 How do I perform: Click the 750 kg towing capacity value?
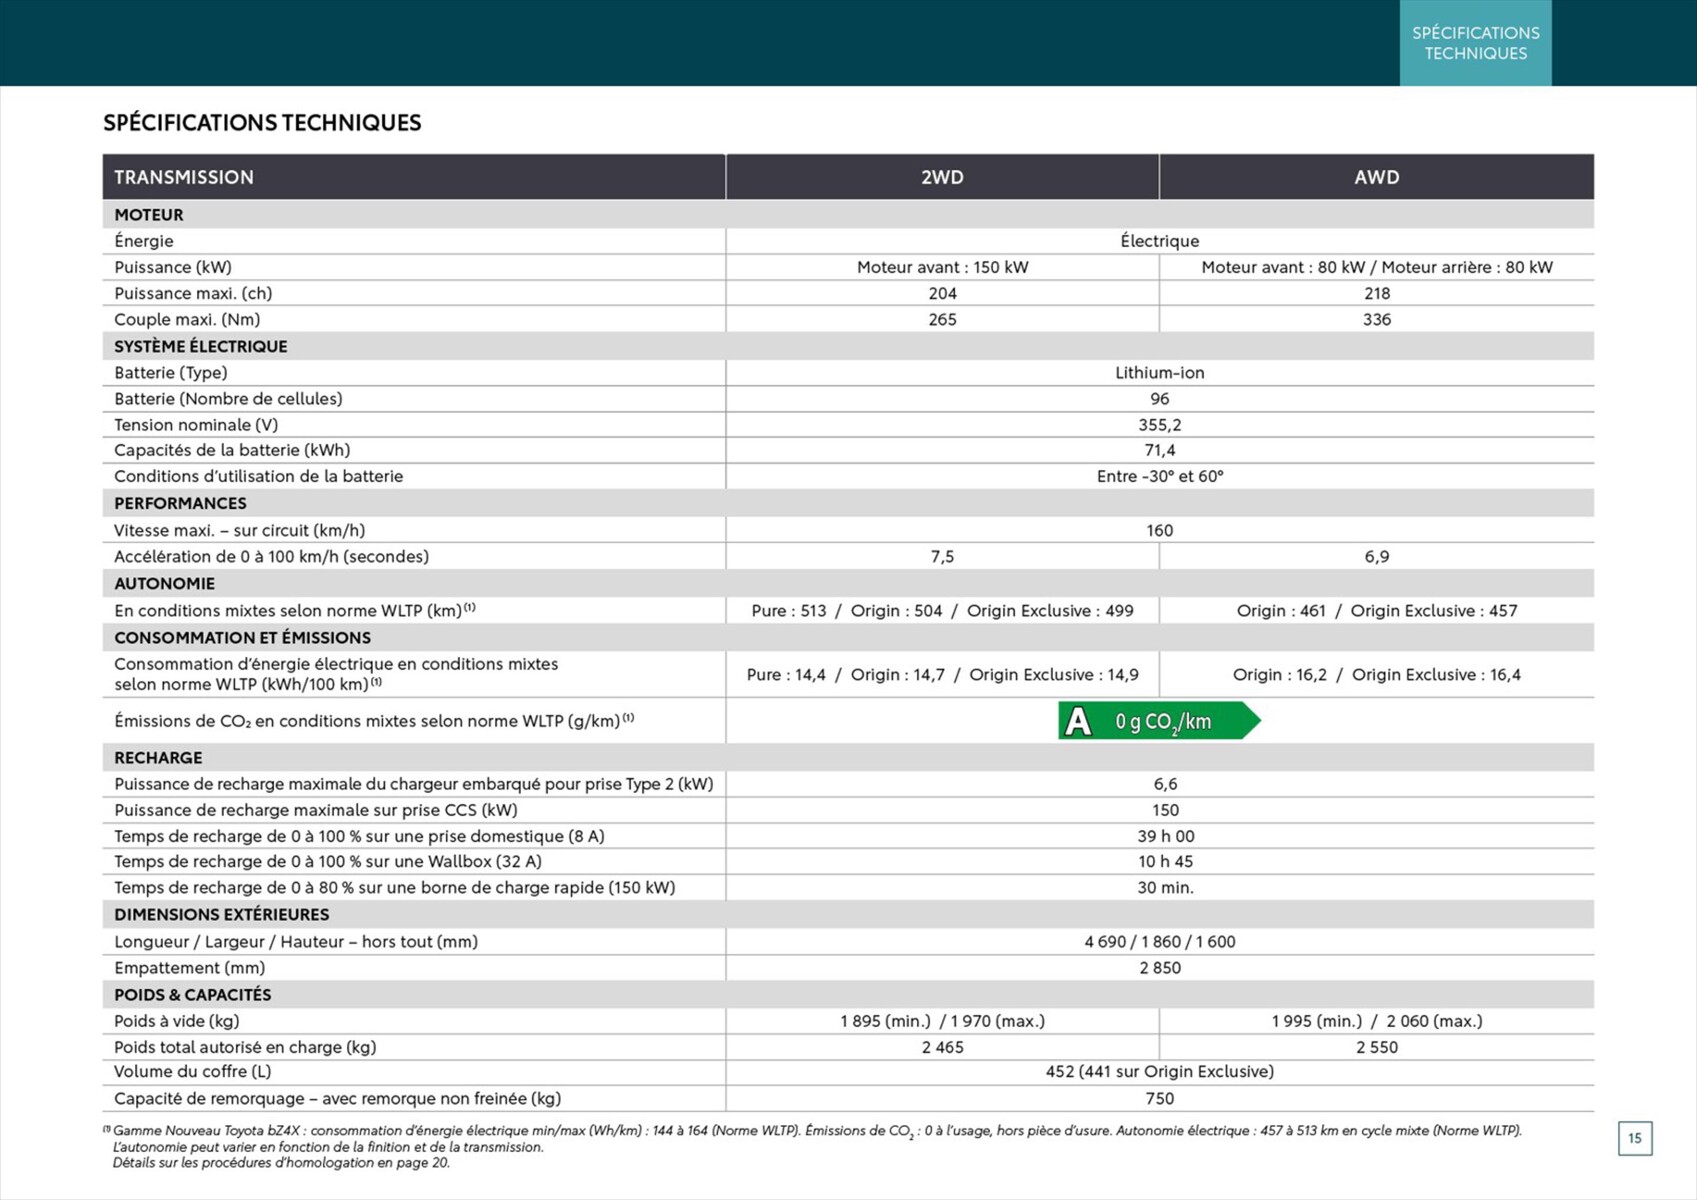coord(1160,1099)
